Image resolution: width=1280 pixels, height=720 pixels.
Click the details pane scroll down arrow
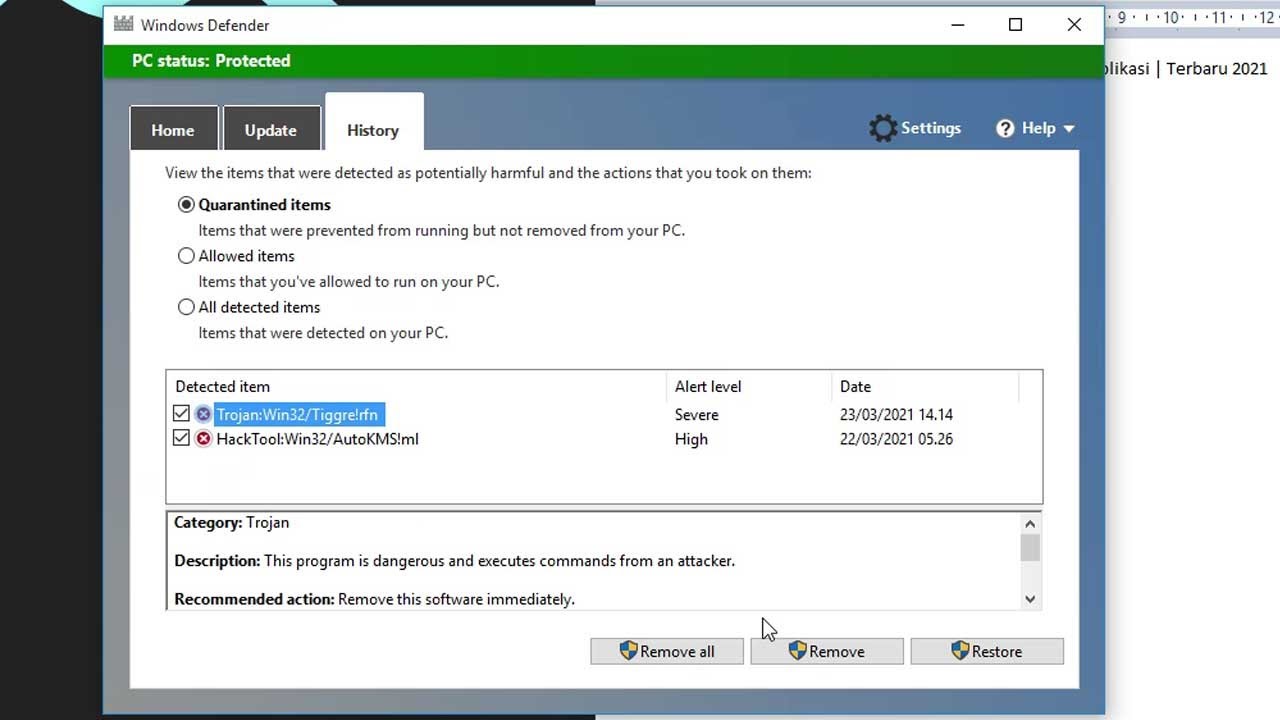pos(1030,598)
